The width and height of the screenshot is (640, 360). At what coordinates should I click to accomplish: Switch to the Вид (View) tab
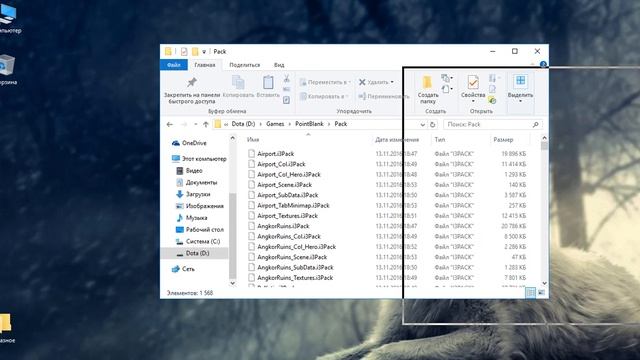(279, 65)
